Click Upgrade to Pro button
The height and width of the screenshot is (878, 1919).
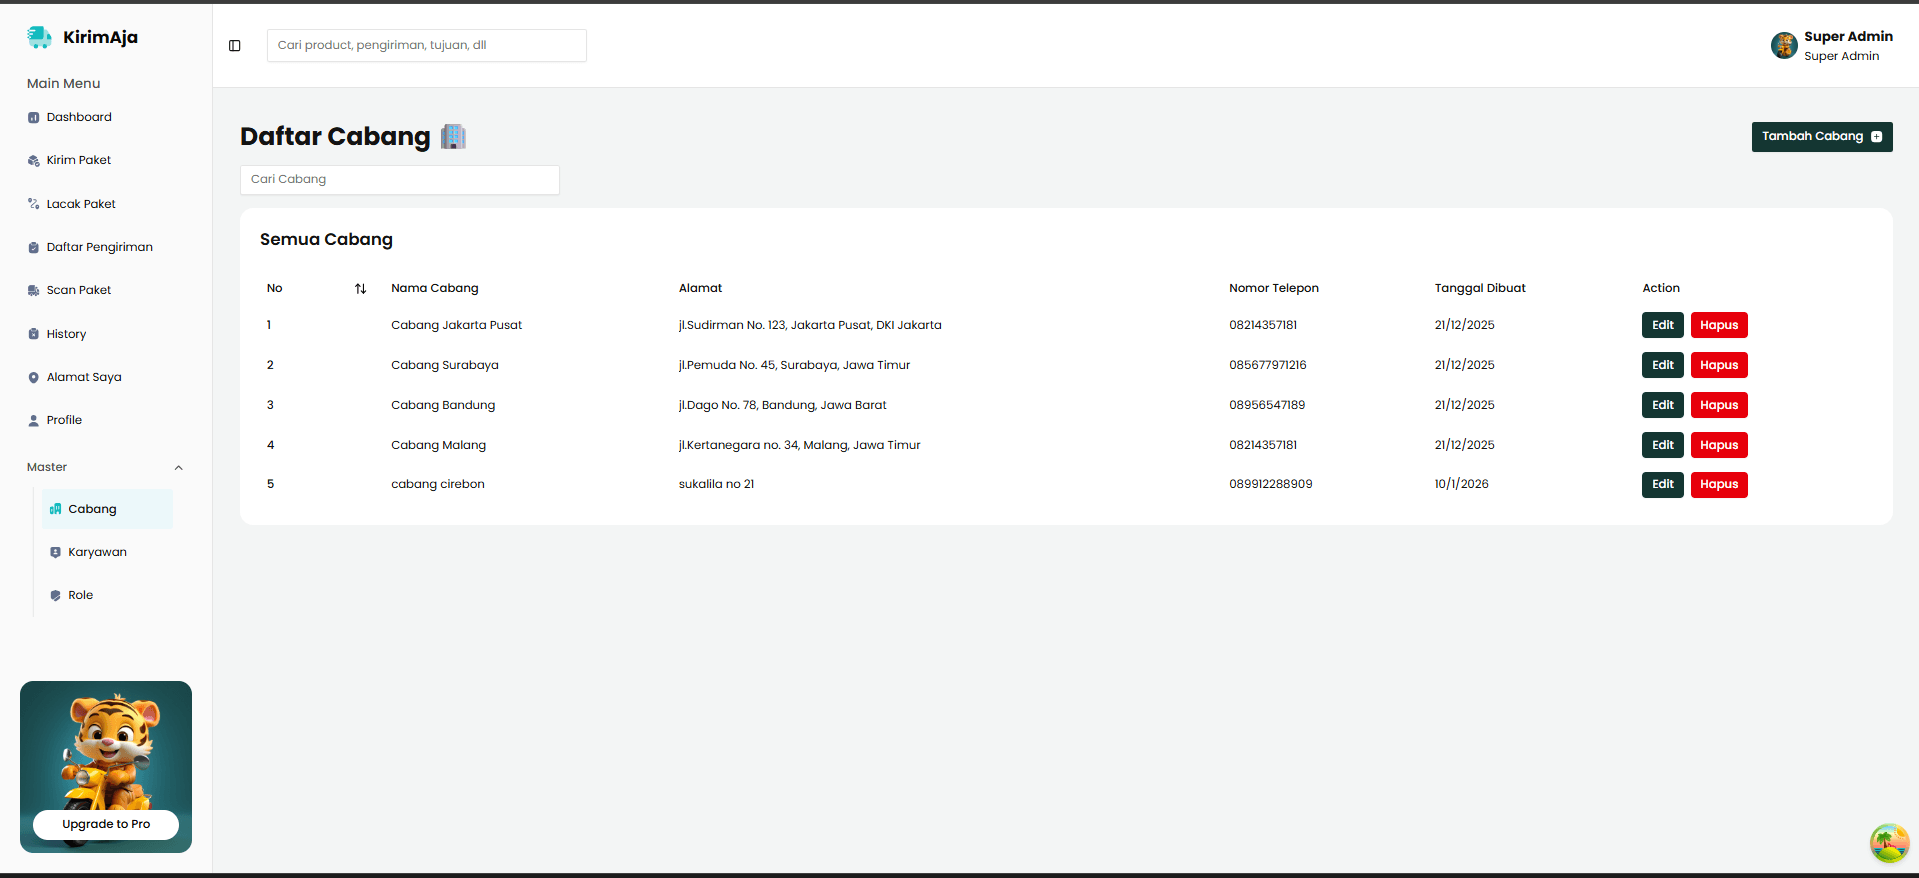tap(106, 825)
